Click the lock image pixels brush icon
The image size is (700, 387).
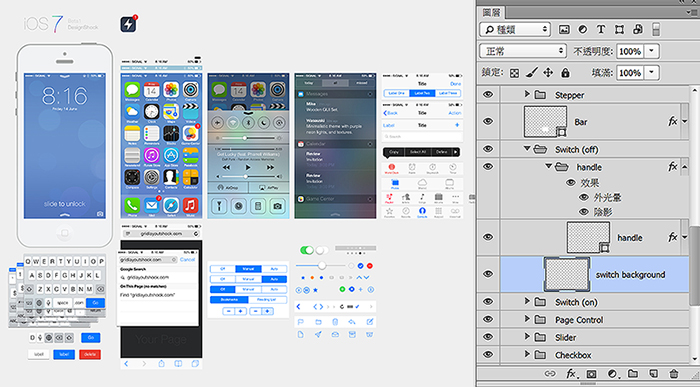[x=531, y=72]
